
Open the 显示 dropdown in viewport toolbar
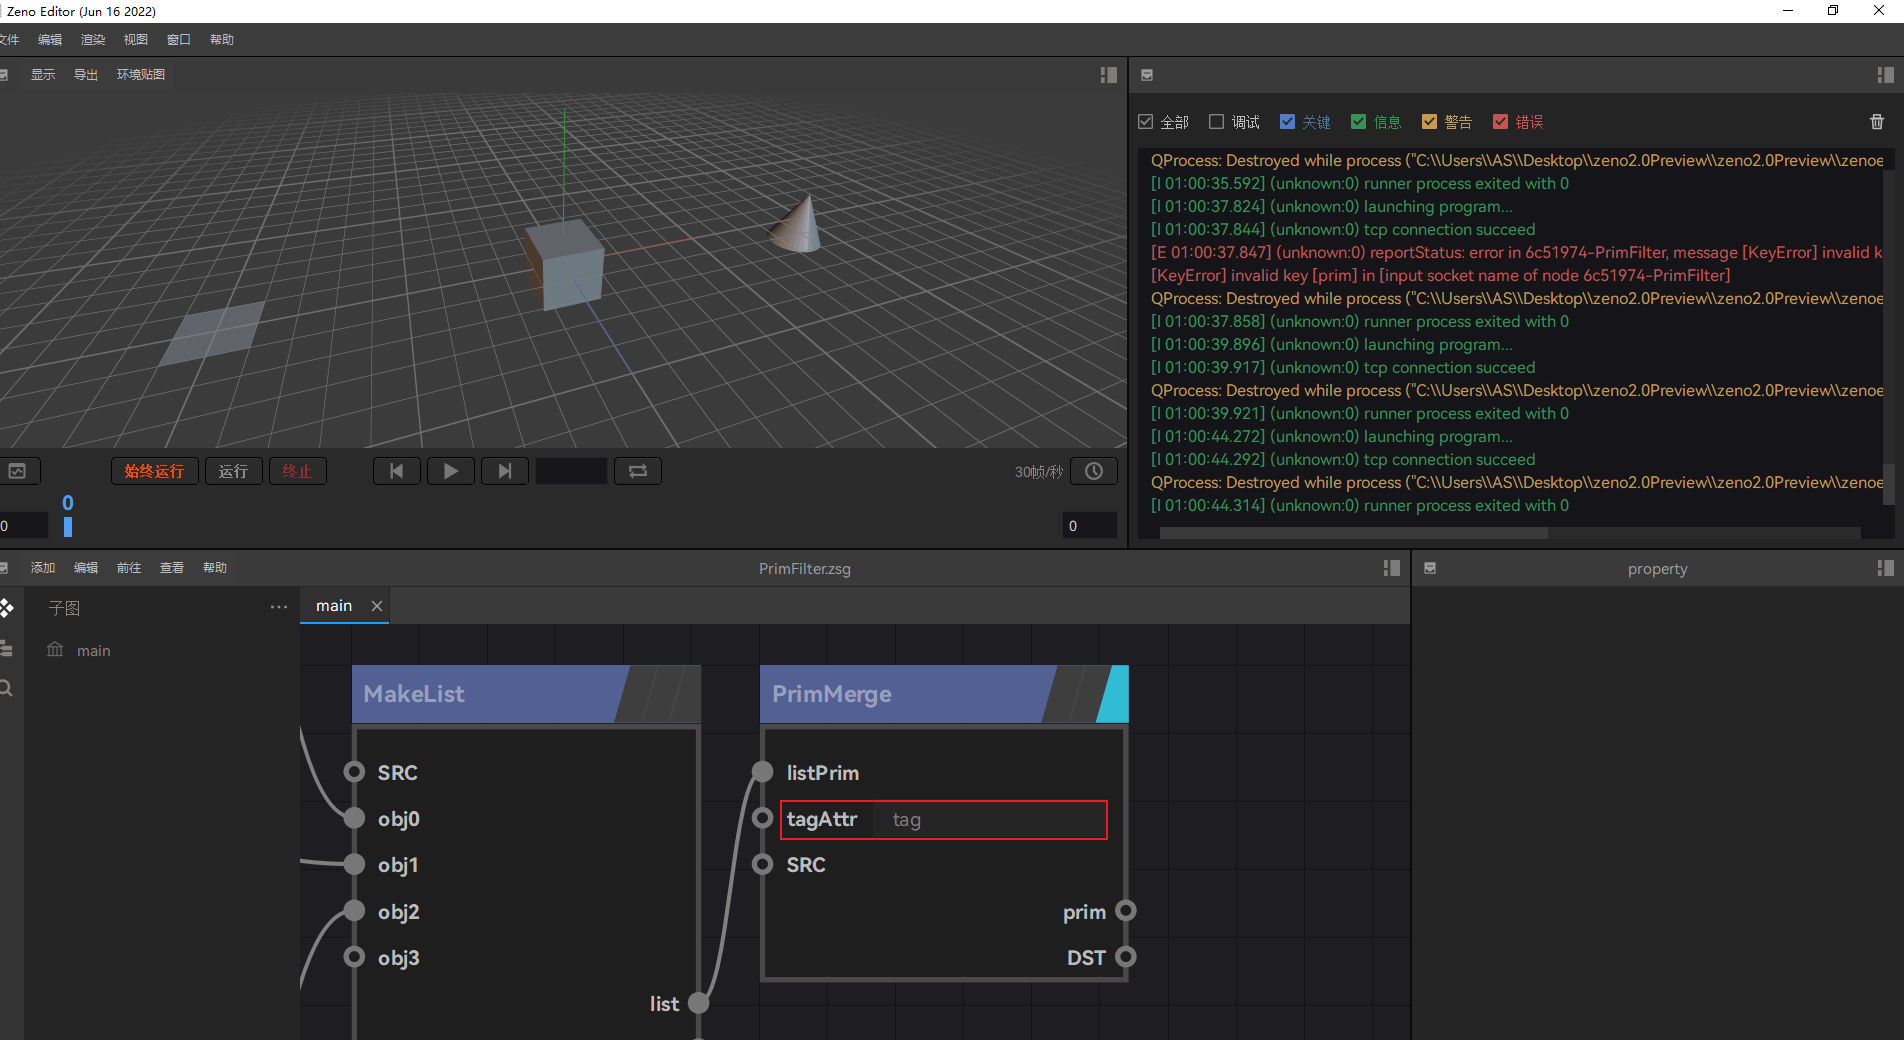click(43, 75)
